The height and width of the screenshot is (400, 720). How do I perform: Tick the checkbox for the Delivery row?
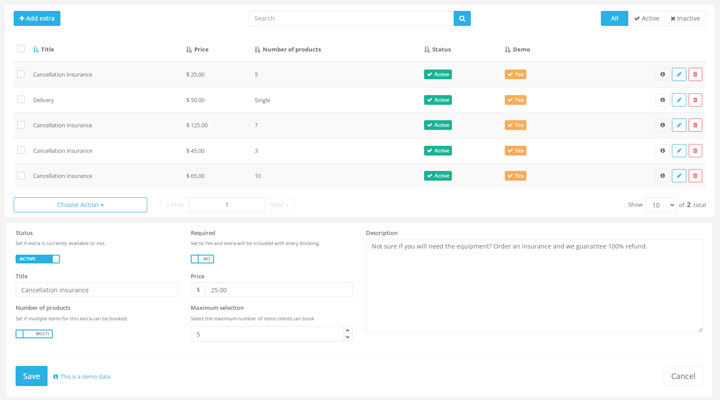coord(21,99)
